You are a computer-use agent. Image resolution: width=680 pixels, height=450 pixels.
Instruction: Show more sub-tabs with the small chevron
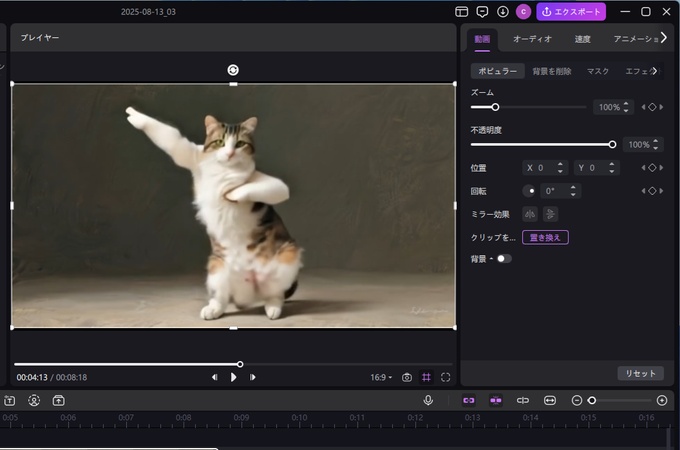(x=654, y=71)
